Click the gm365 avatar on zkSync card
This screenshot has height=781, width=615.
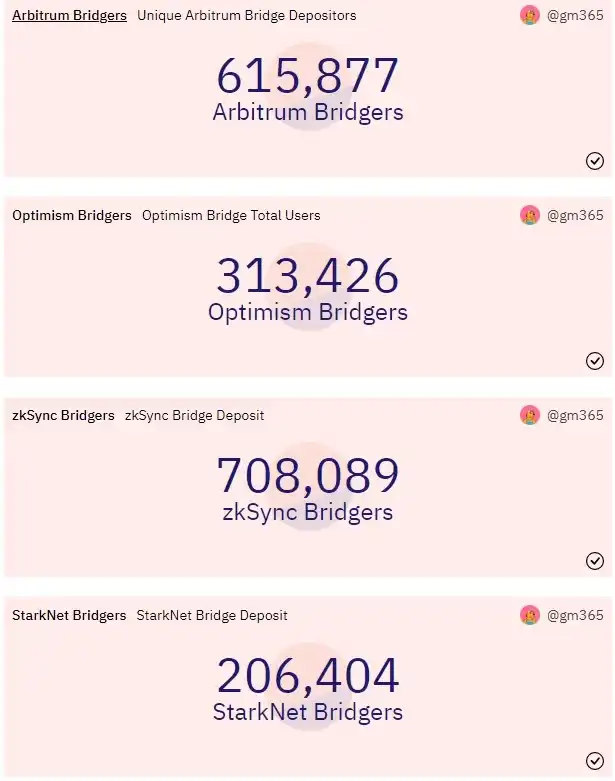point(530,415)
